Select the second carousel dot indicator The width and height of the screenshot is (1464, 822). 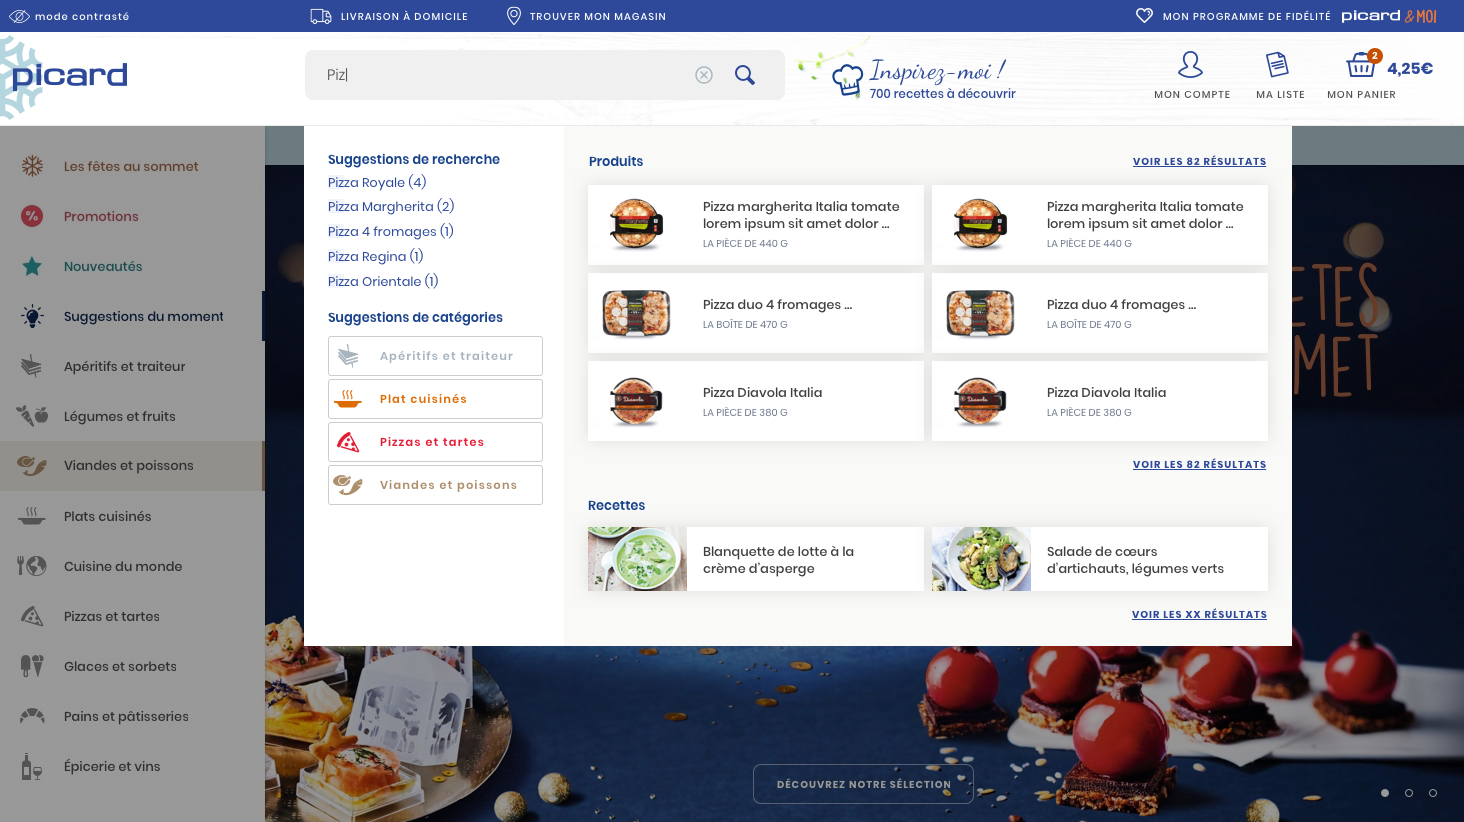1409,793
